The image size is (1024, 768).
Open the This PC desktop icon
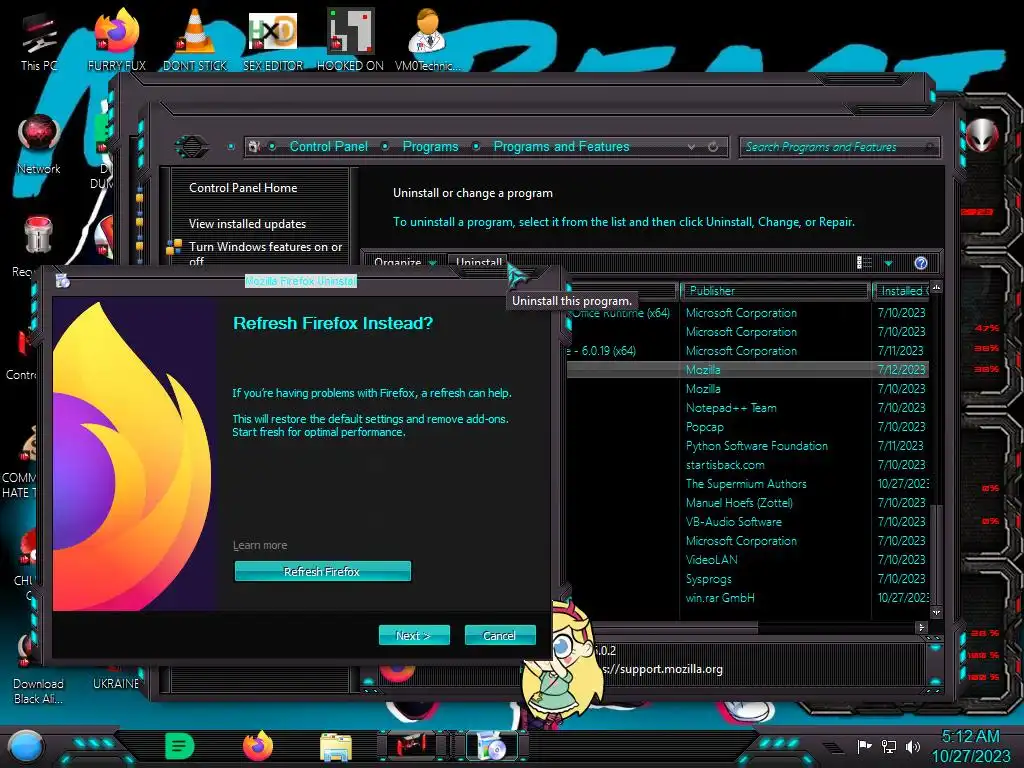point(39,40)
